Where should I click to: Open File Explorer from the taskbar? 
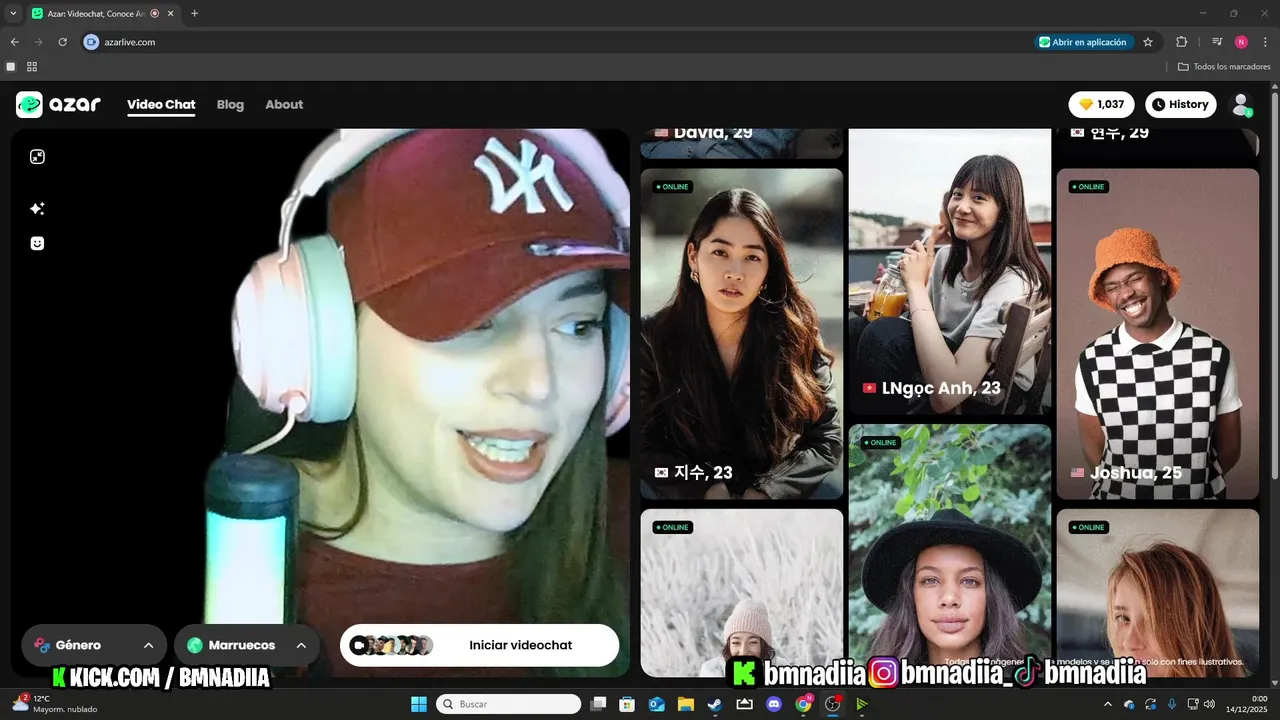(686, 704)
